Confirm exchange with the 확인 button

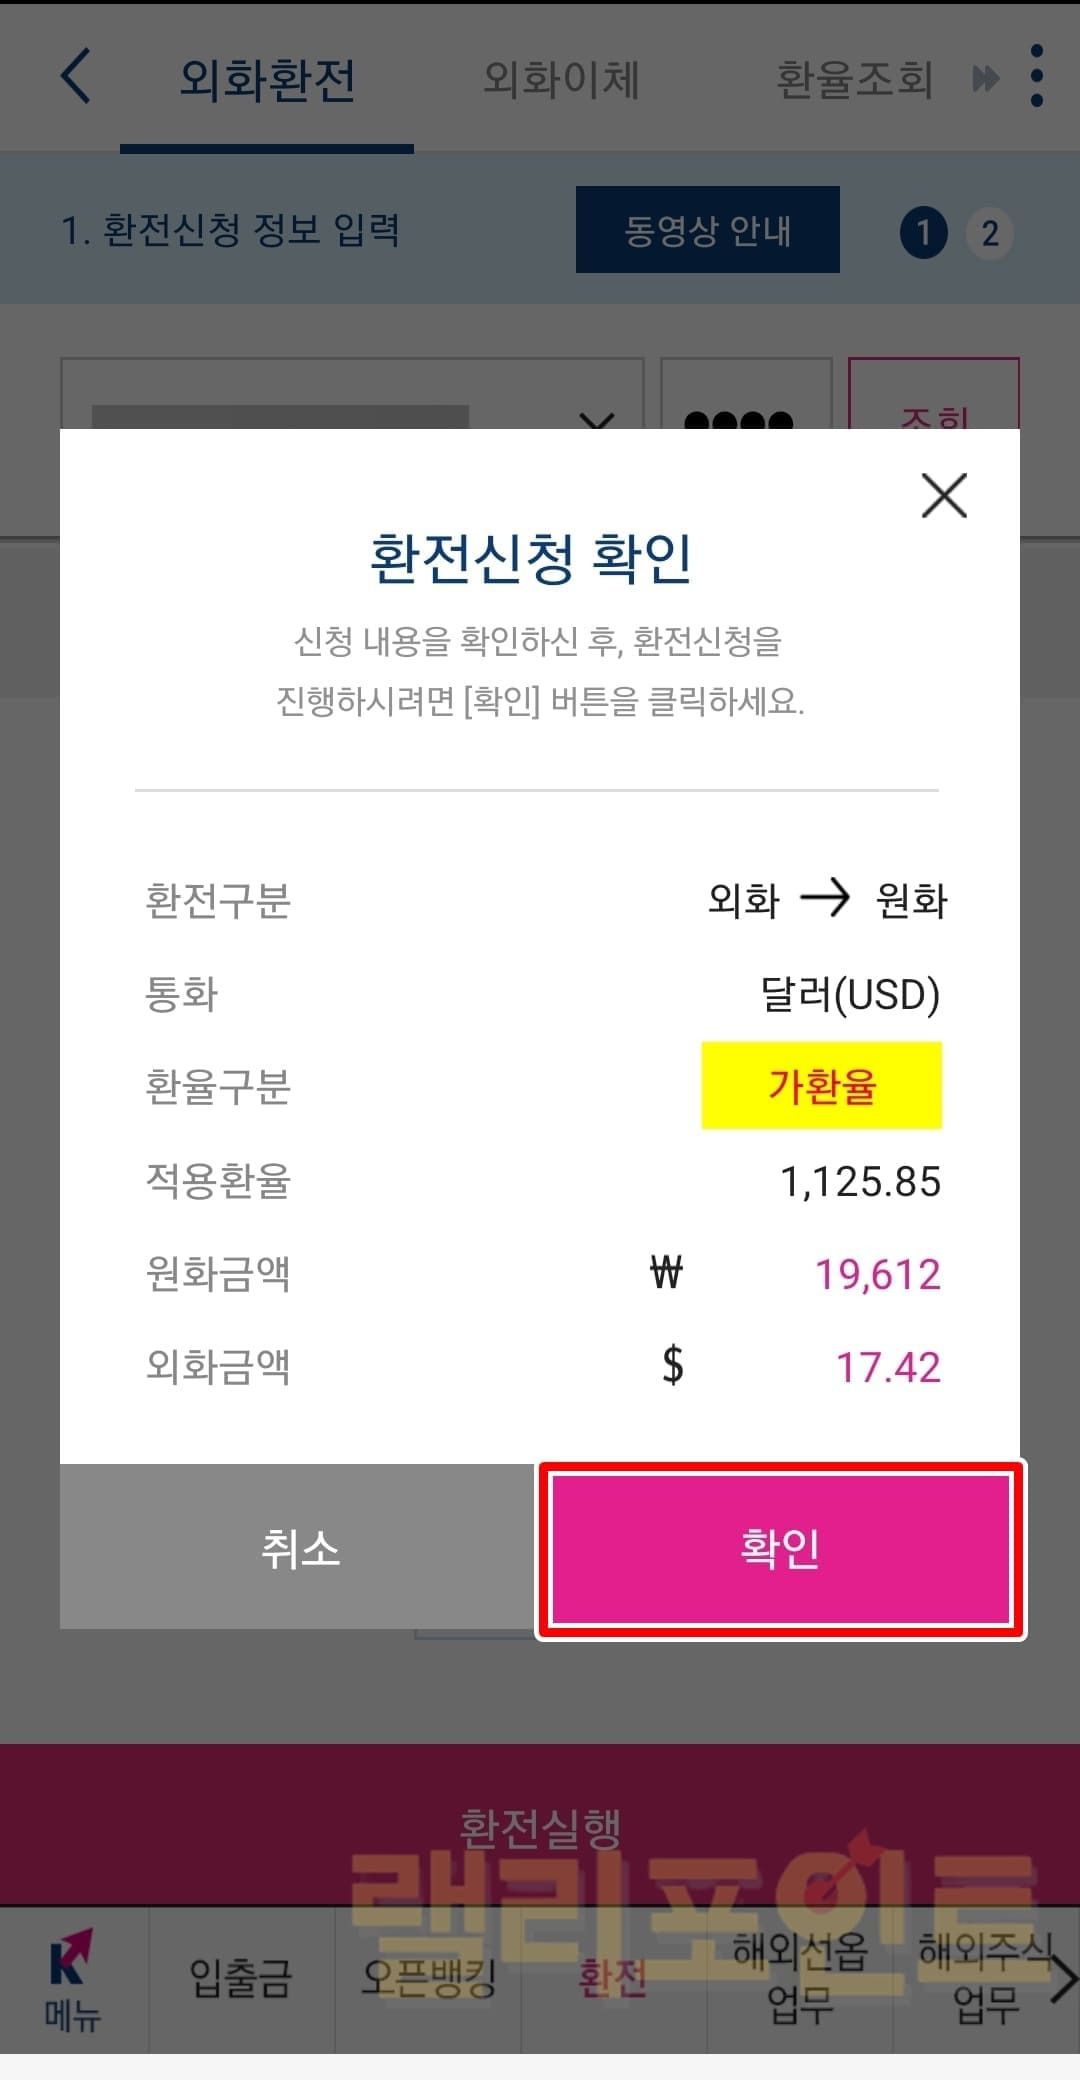[x=780, y=1548]
